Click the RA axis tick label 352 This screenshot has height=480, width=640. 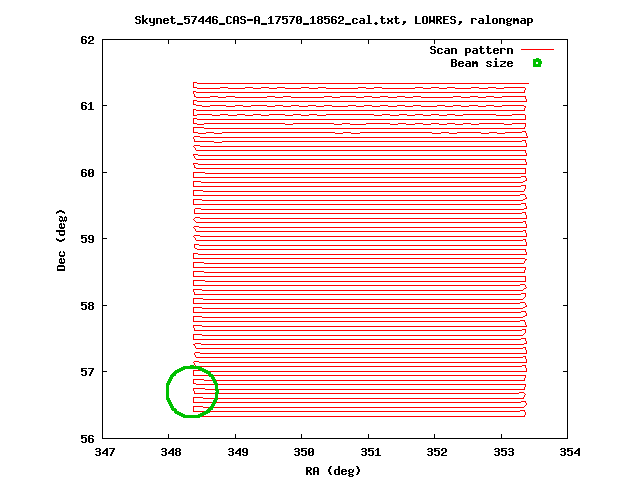[437, 452]
